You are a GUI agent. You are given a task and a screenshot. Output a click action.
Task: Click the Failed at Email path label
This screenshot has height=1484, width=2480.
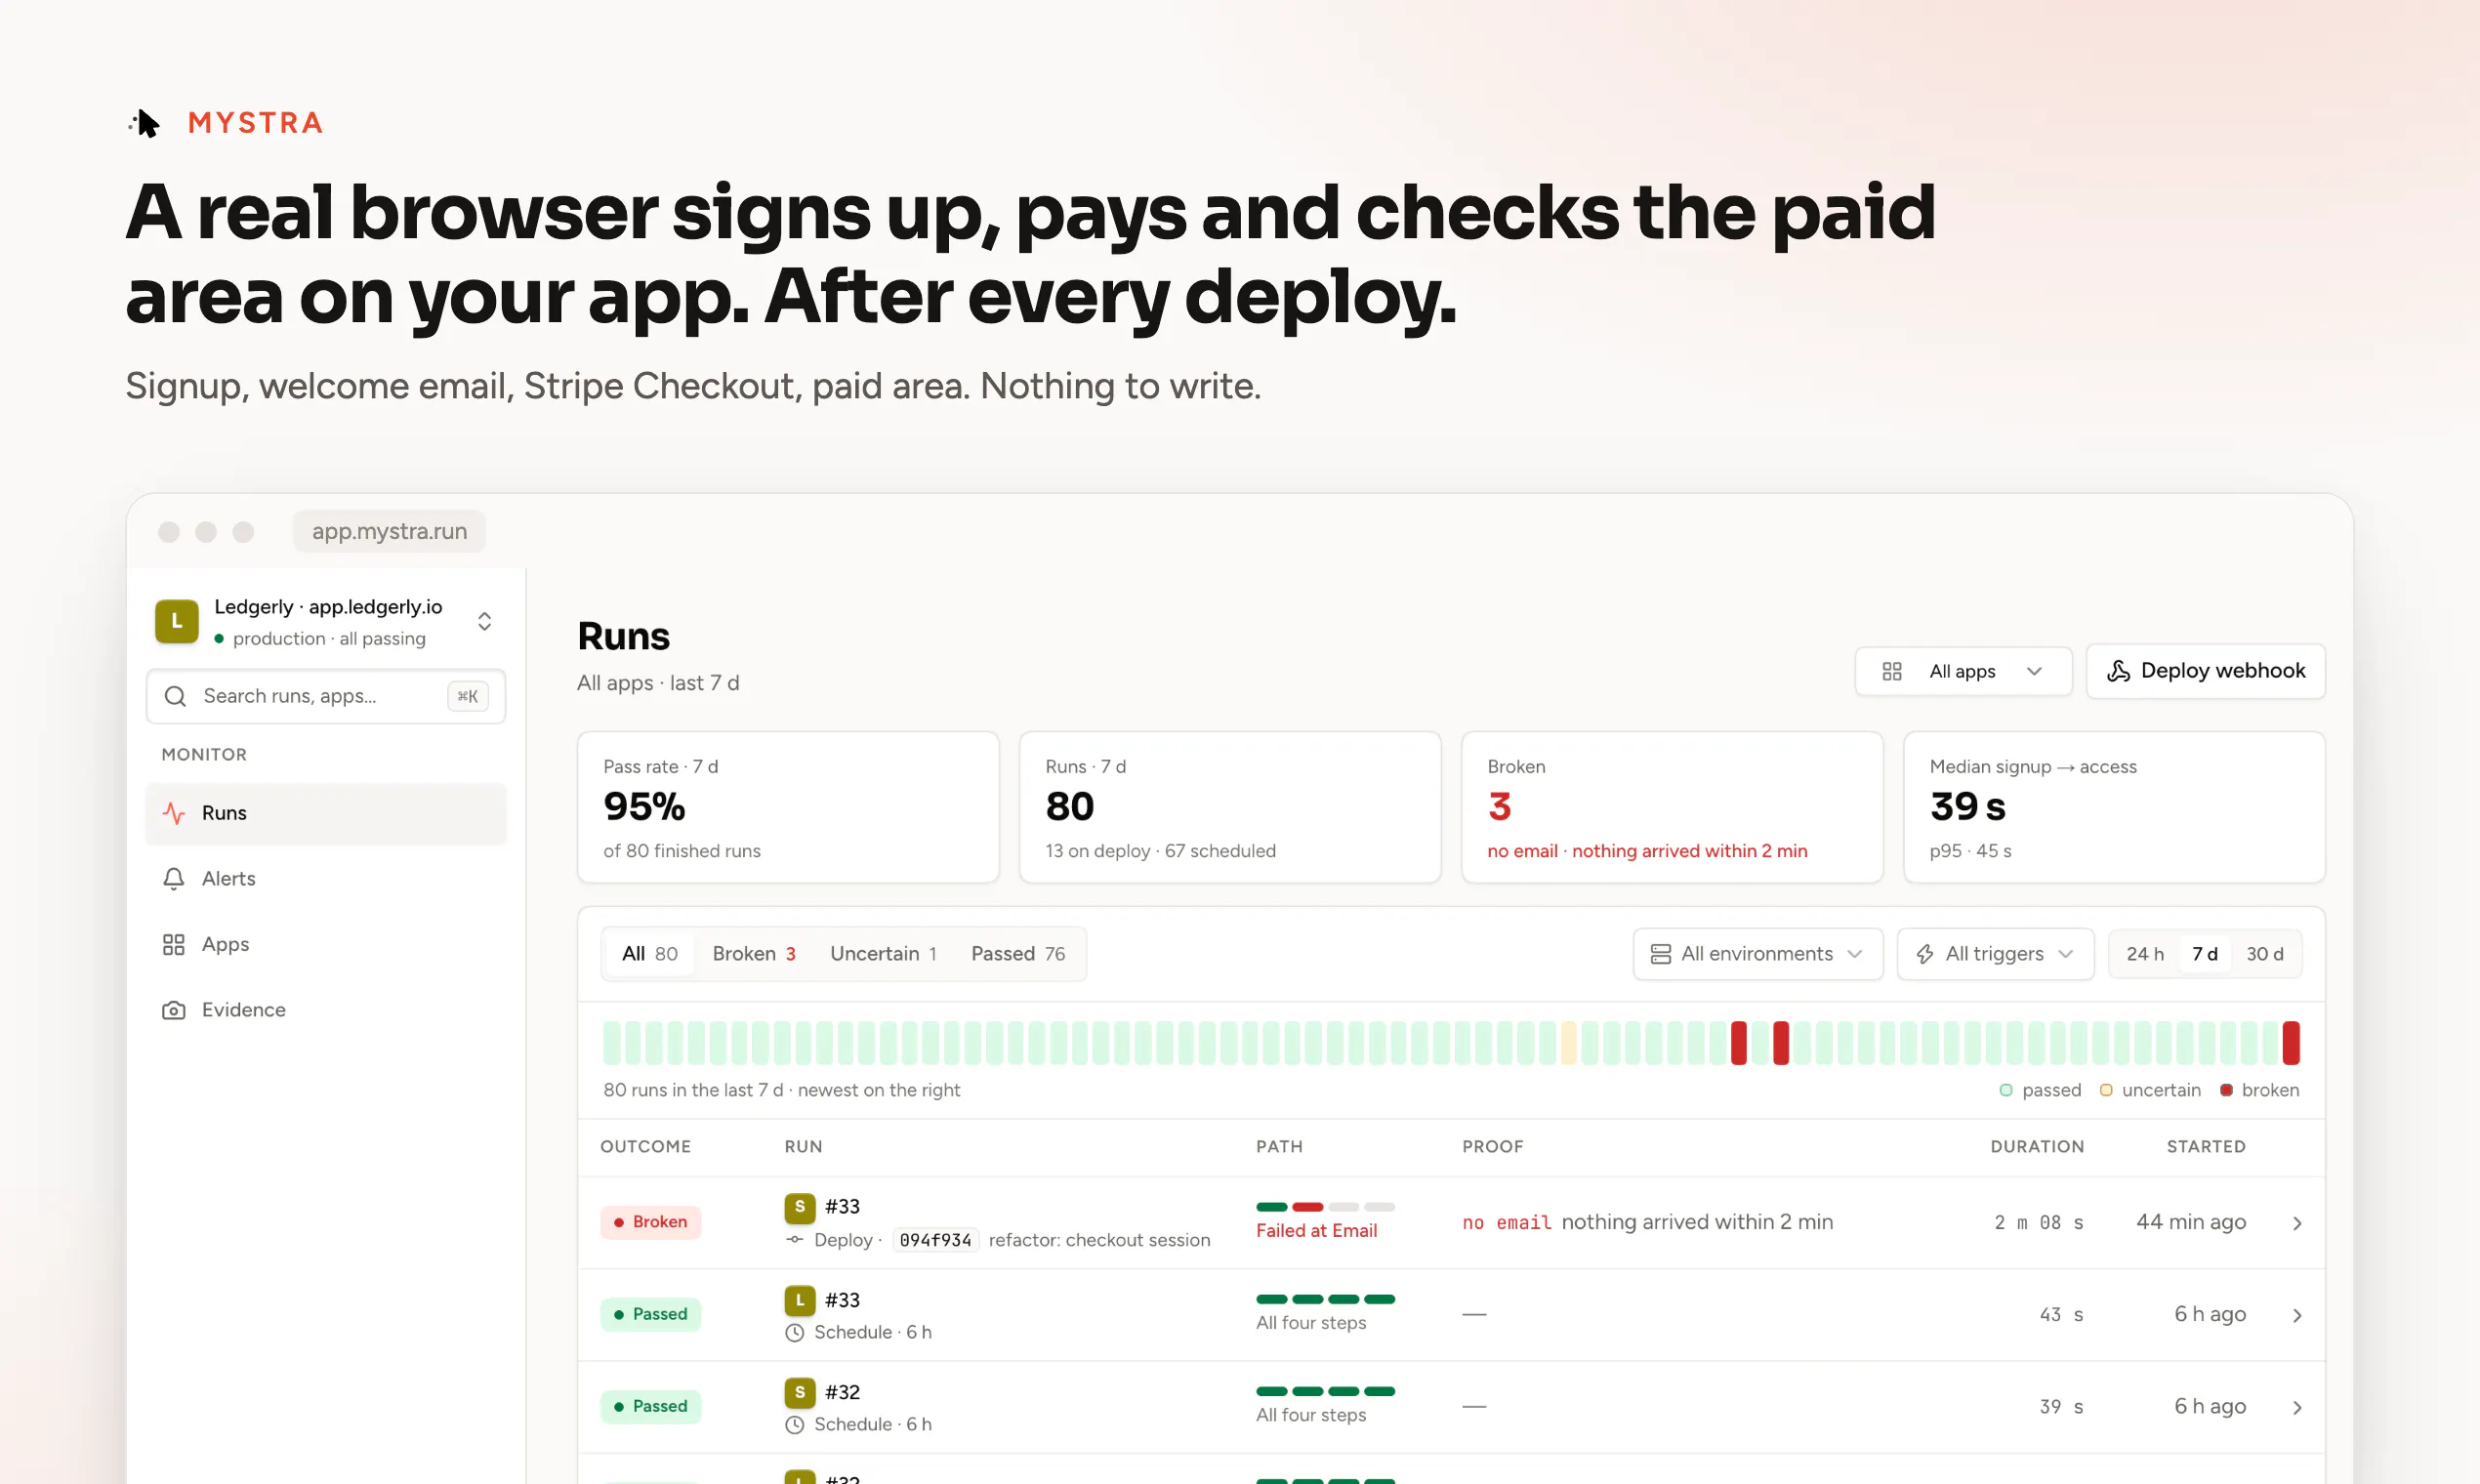pos(1316,1231)
